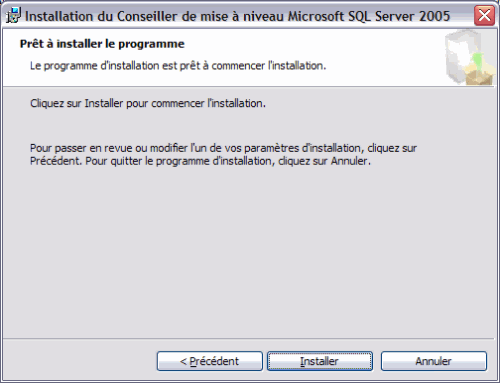Click the word "Installer" in the instruction sentence
This screenshot has width=500, height=383.
coord(104,103)
